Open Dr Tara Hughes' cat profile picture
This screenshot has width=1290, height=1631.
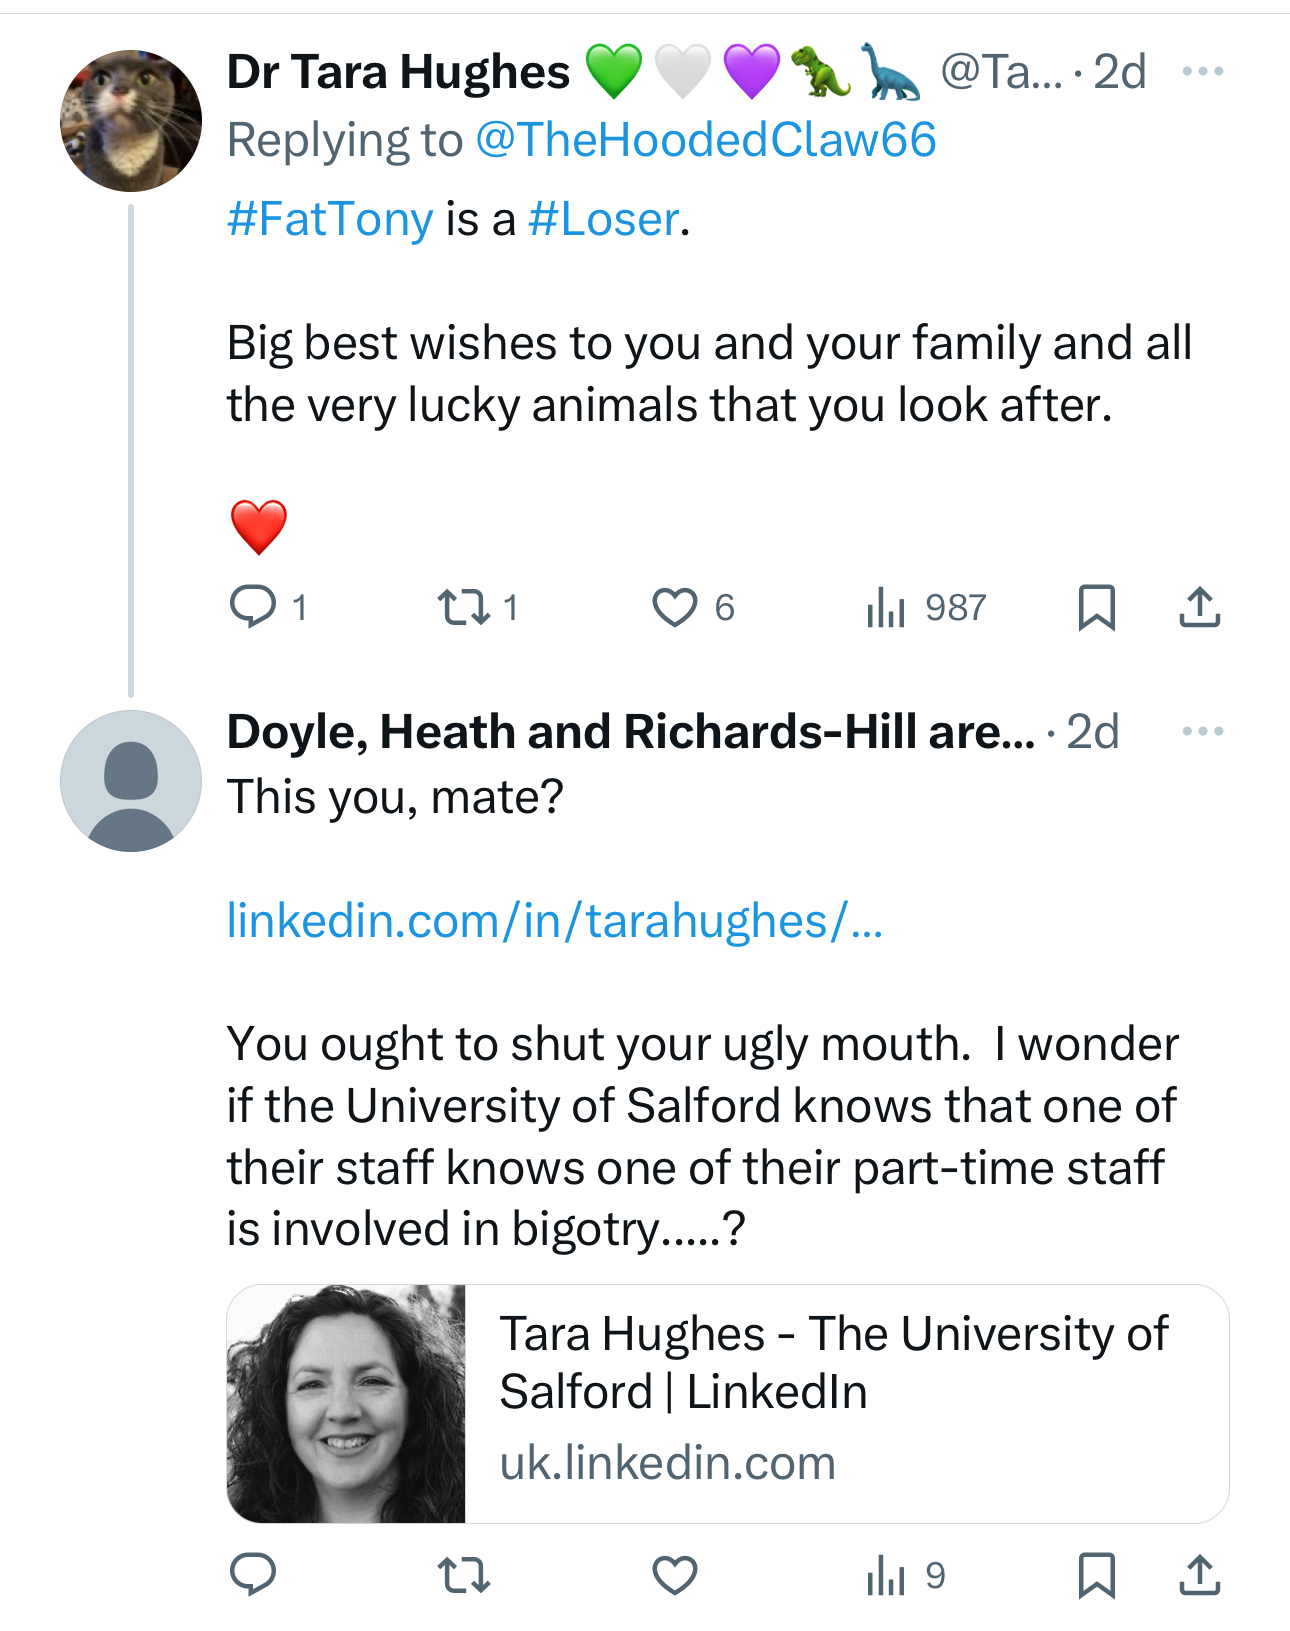(131, 121)
